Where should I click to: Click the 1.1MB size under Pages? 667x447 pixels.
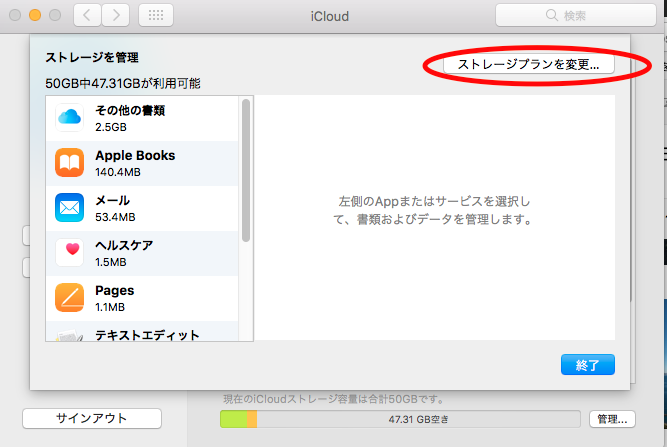pos(110,307)
